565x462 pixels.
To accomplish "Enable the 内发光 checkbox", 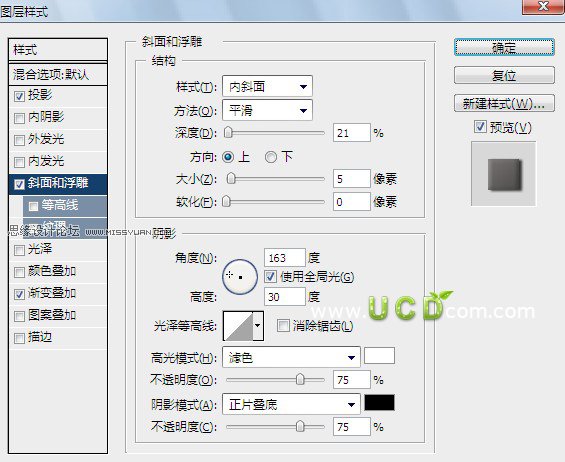I will [19, 162].
